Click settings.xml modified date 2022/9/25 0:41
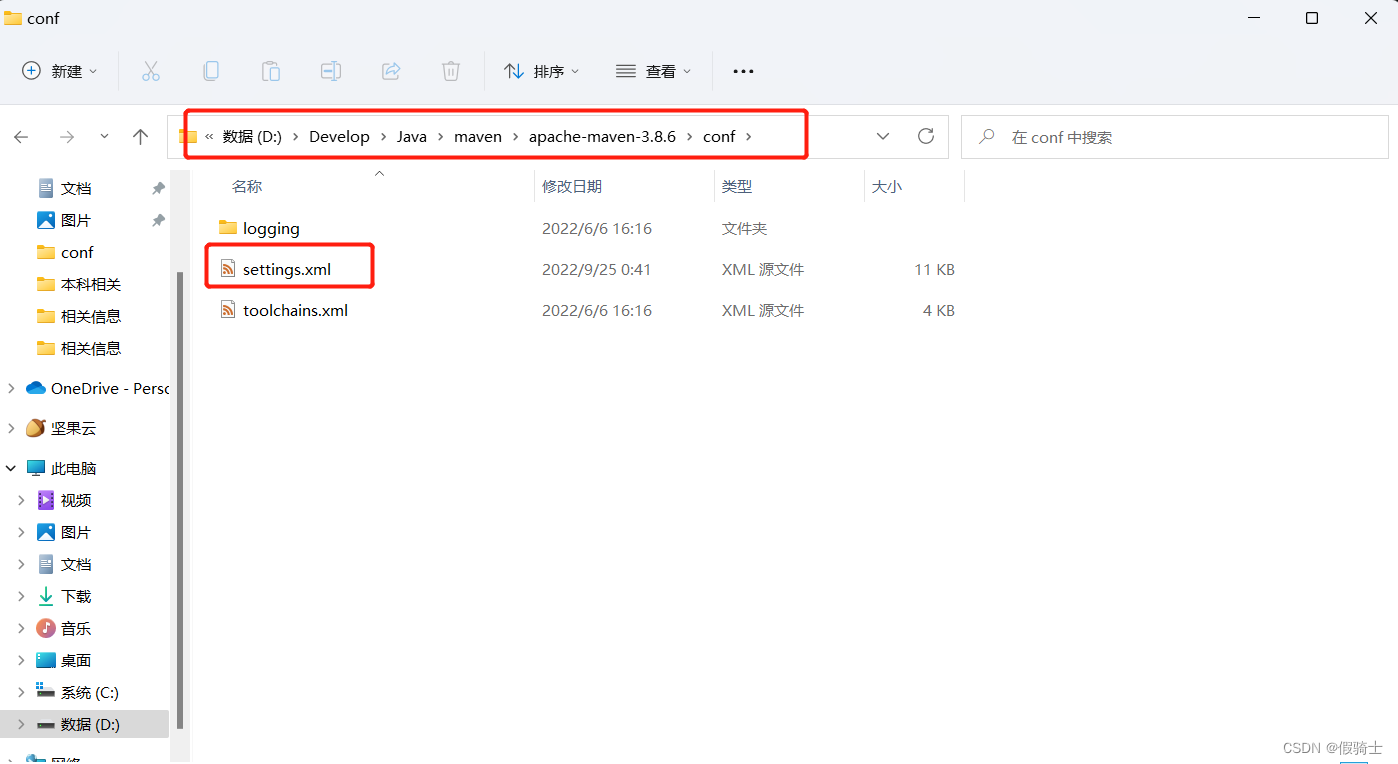This screenshot has width=1398, height=764. click(597, 269)
